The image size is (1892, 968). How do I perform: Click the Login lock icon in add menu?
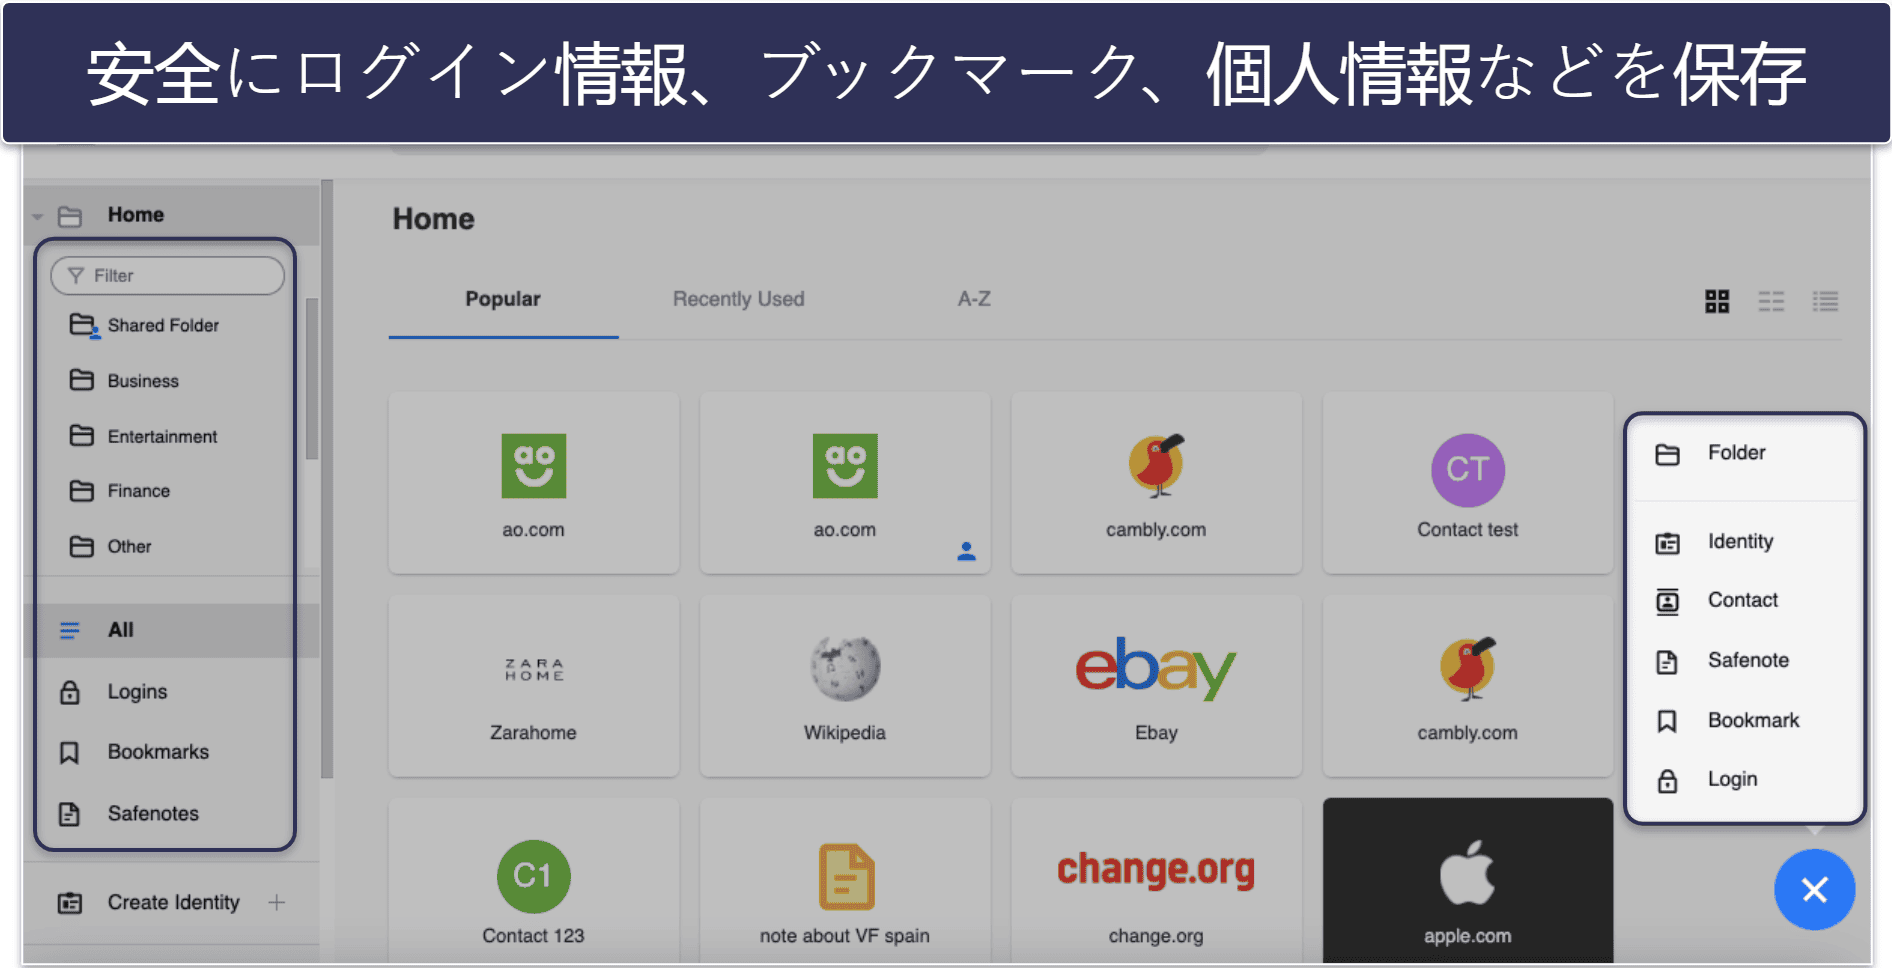[1667, 781]
